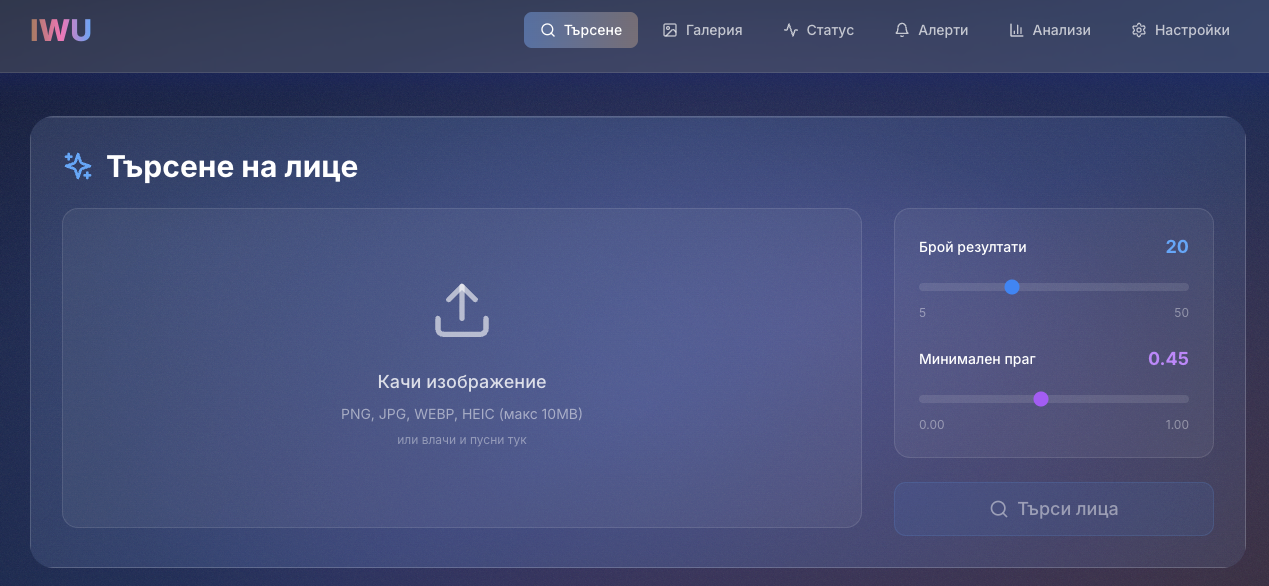Click the pulse icon beside Статус
This screenshot has width=1269, height=586.
click(791, 30)
